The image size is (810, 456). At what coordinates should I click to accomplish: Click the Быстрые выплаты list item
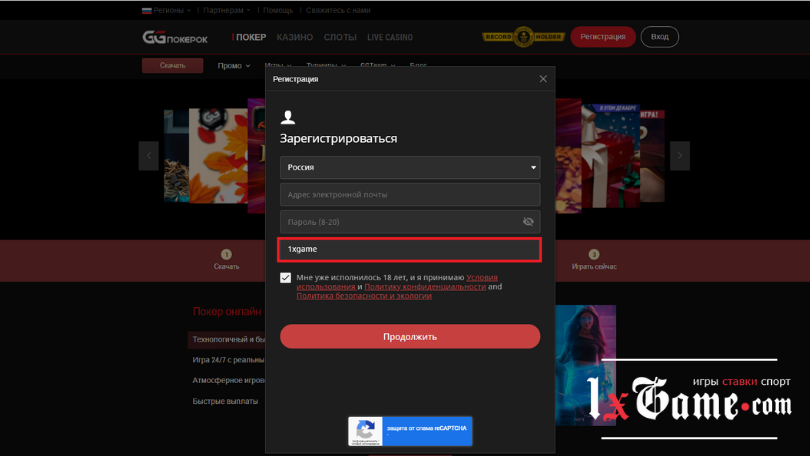[x=225, y=401]
